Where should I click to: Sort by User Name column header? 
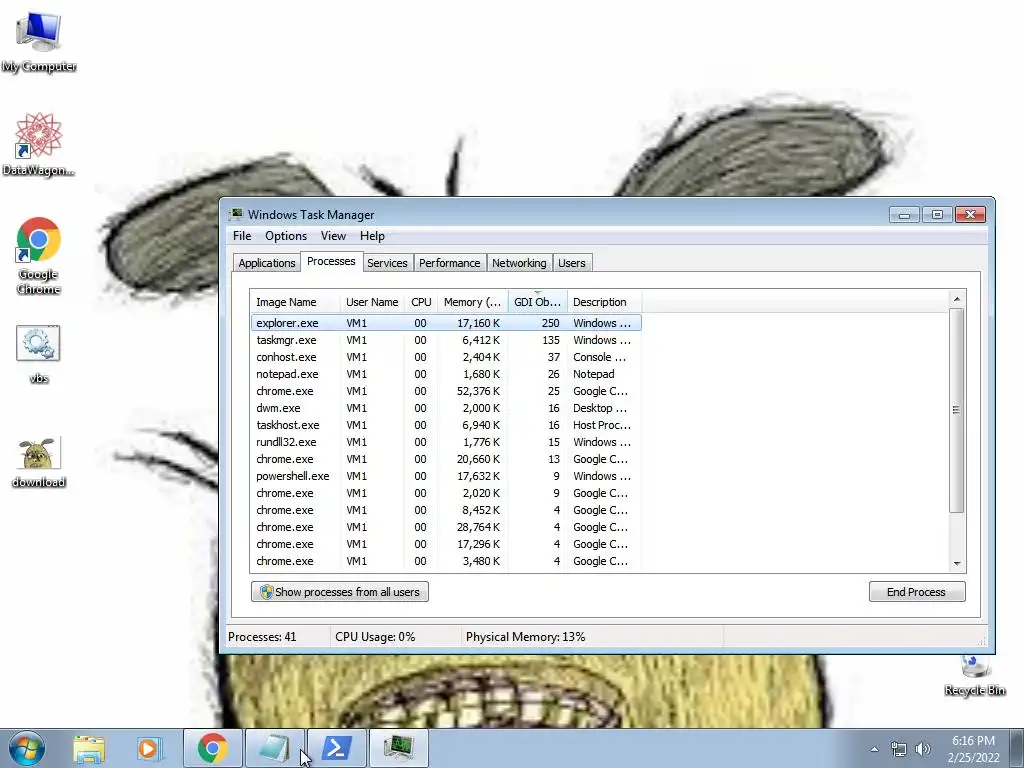point(372,302)
